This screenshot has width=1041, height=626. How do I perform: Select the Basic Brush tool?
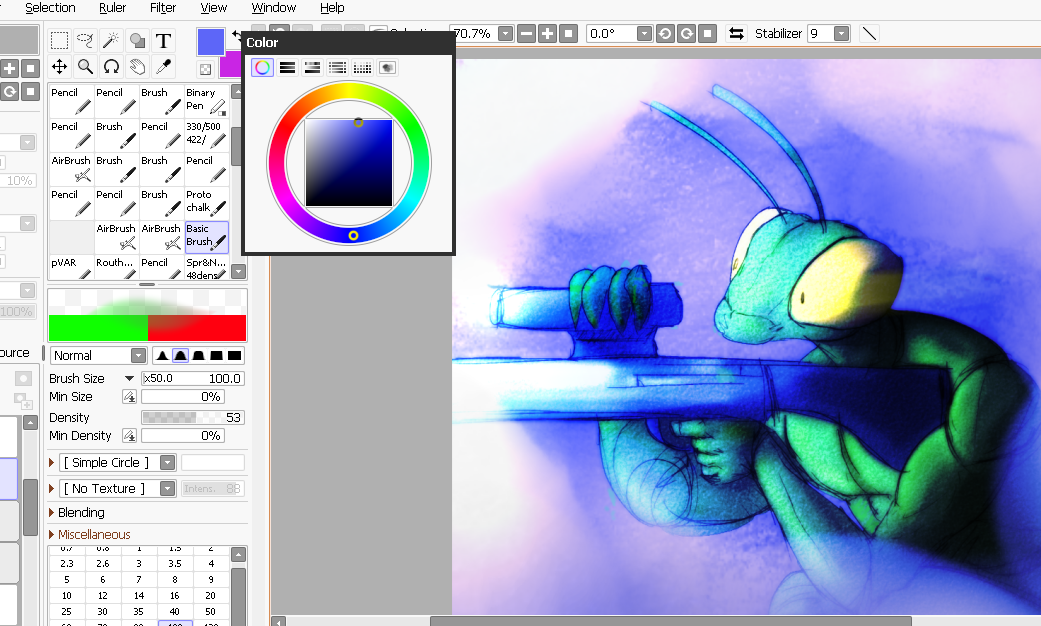pos(206,237)
